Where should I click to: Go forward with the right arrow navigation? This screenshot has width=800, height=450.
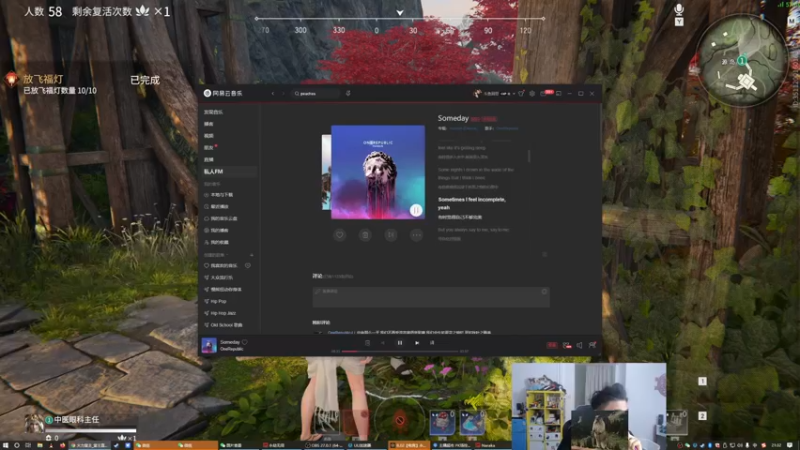(x=284, y=93)
